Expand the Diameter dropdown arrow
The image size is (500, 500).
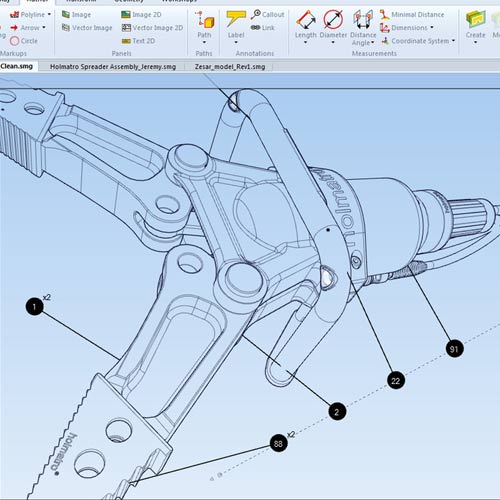[333, 42]
